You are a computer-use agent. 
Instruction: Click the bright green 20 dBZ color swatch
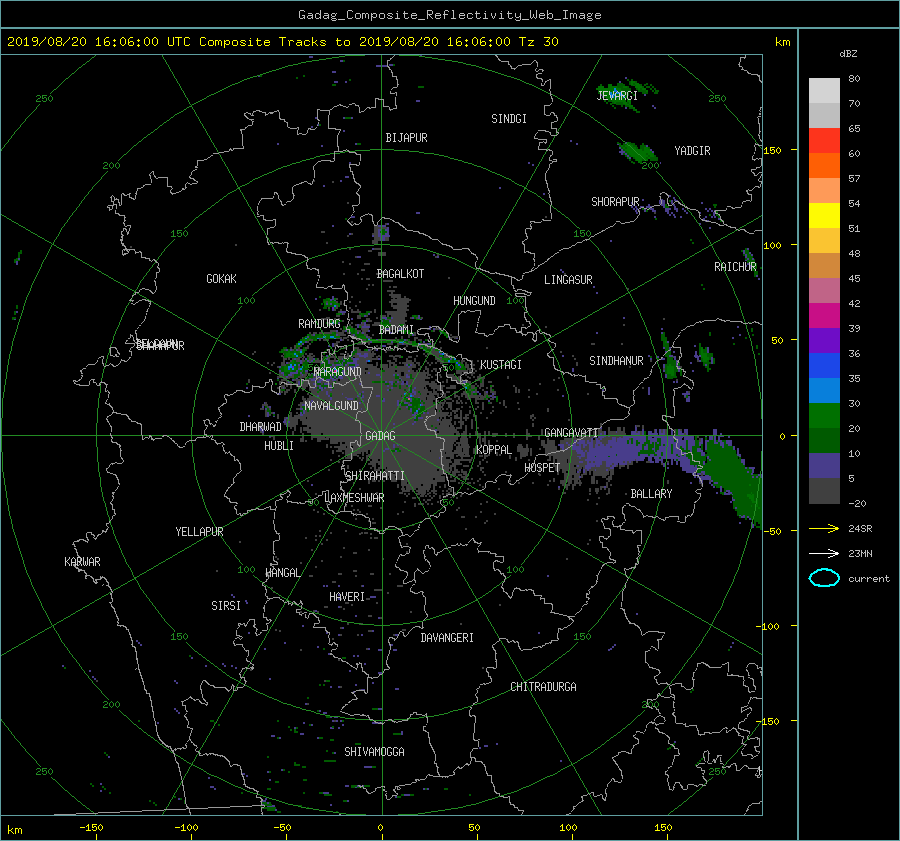(824, 416)
